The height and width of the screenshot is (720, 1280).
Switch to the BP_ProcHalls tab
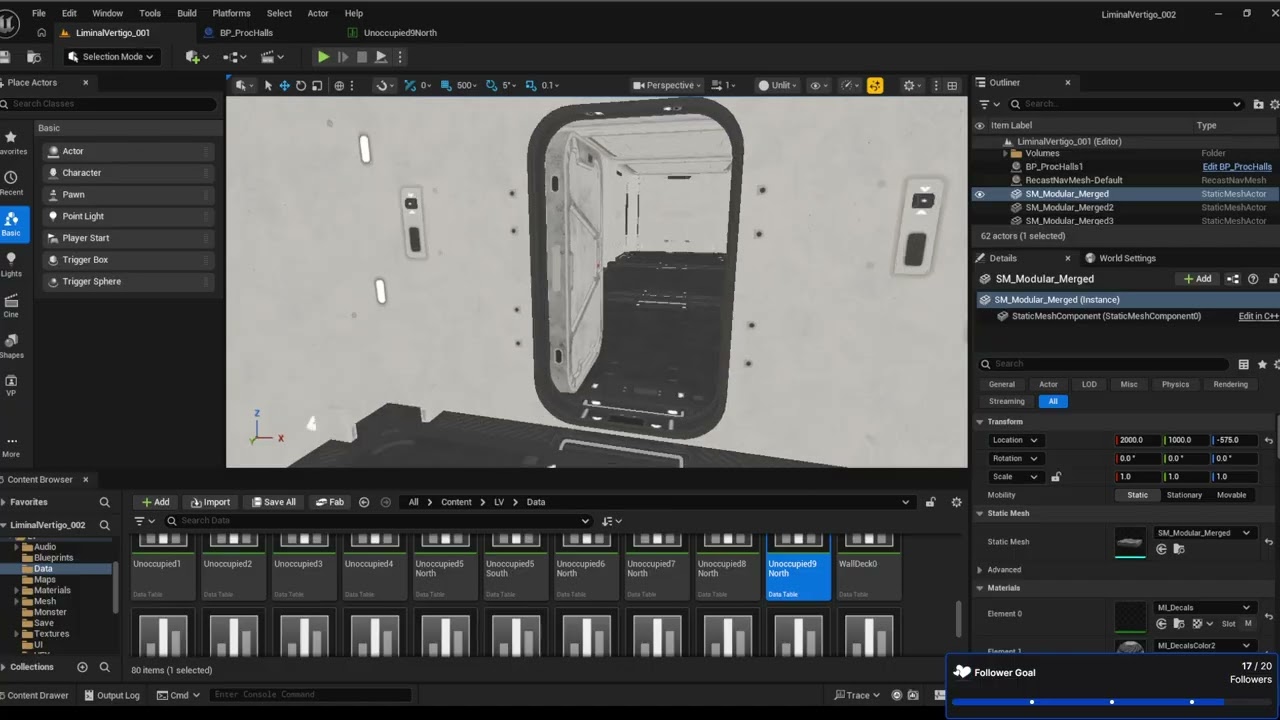coord(246,32)
